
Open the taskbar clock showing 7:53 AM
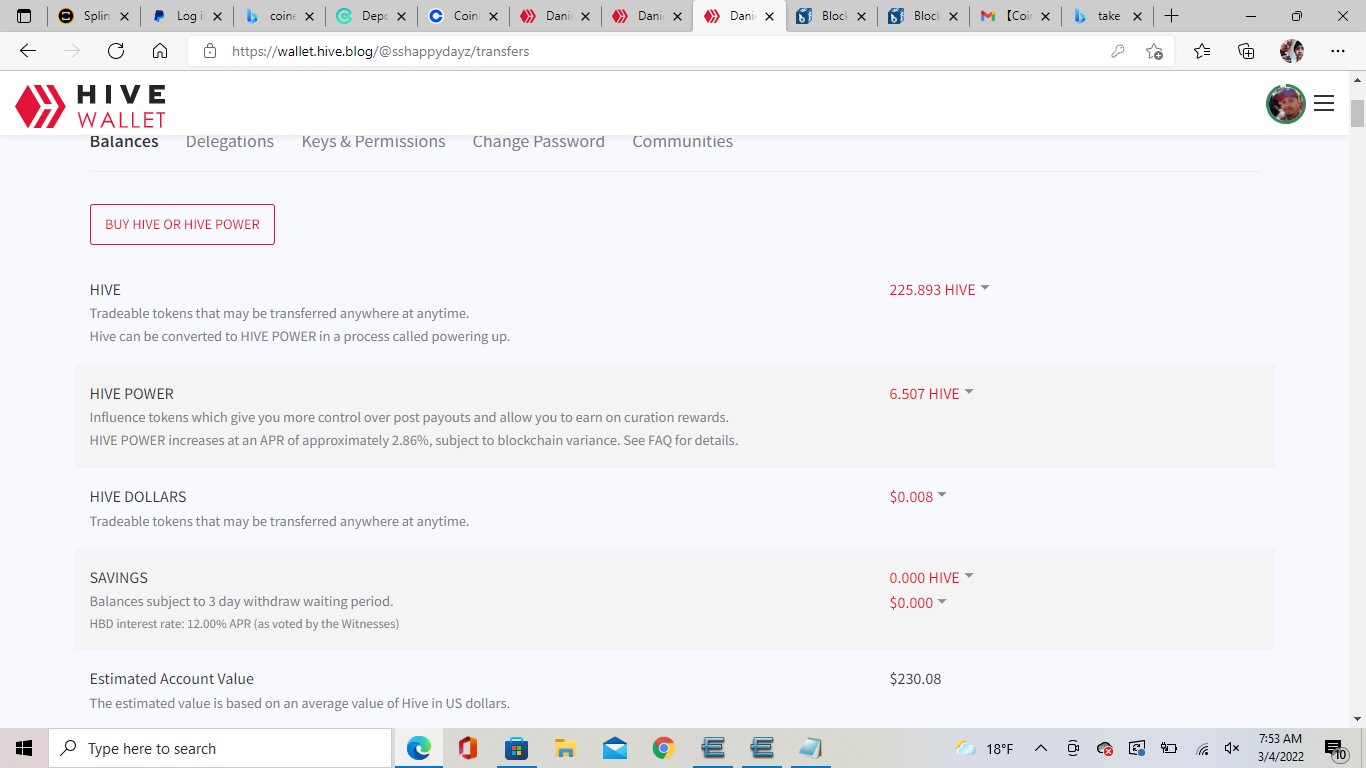click(x=1281, y=748)
